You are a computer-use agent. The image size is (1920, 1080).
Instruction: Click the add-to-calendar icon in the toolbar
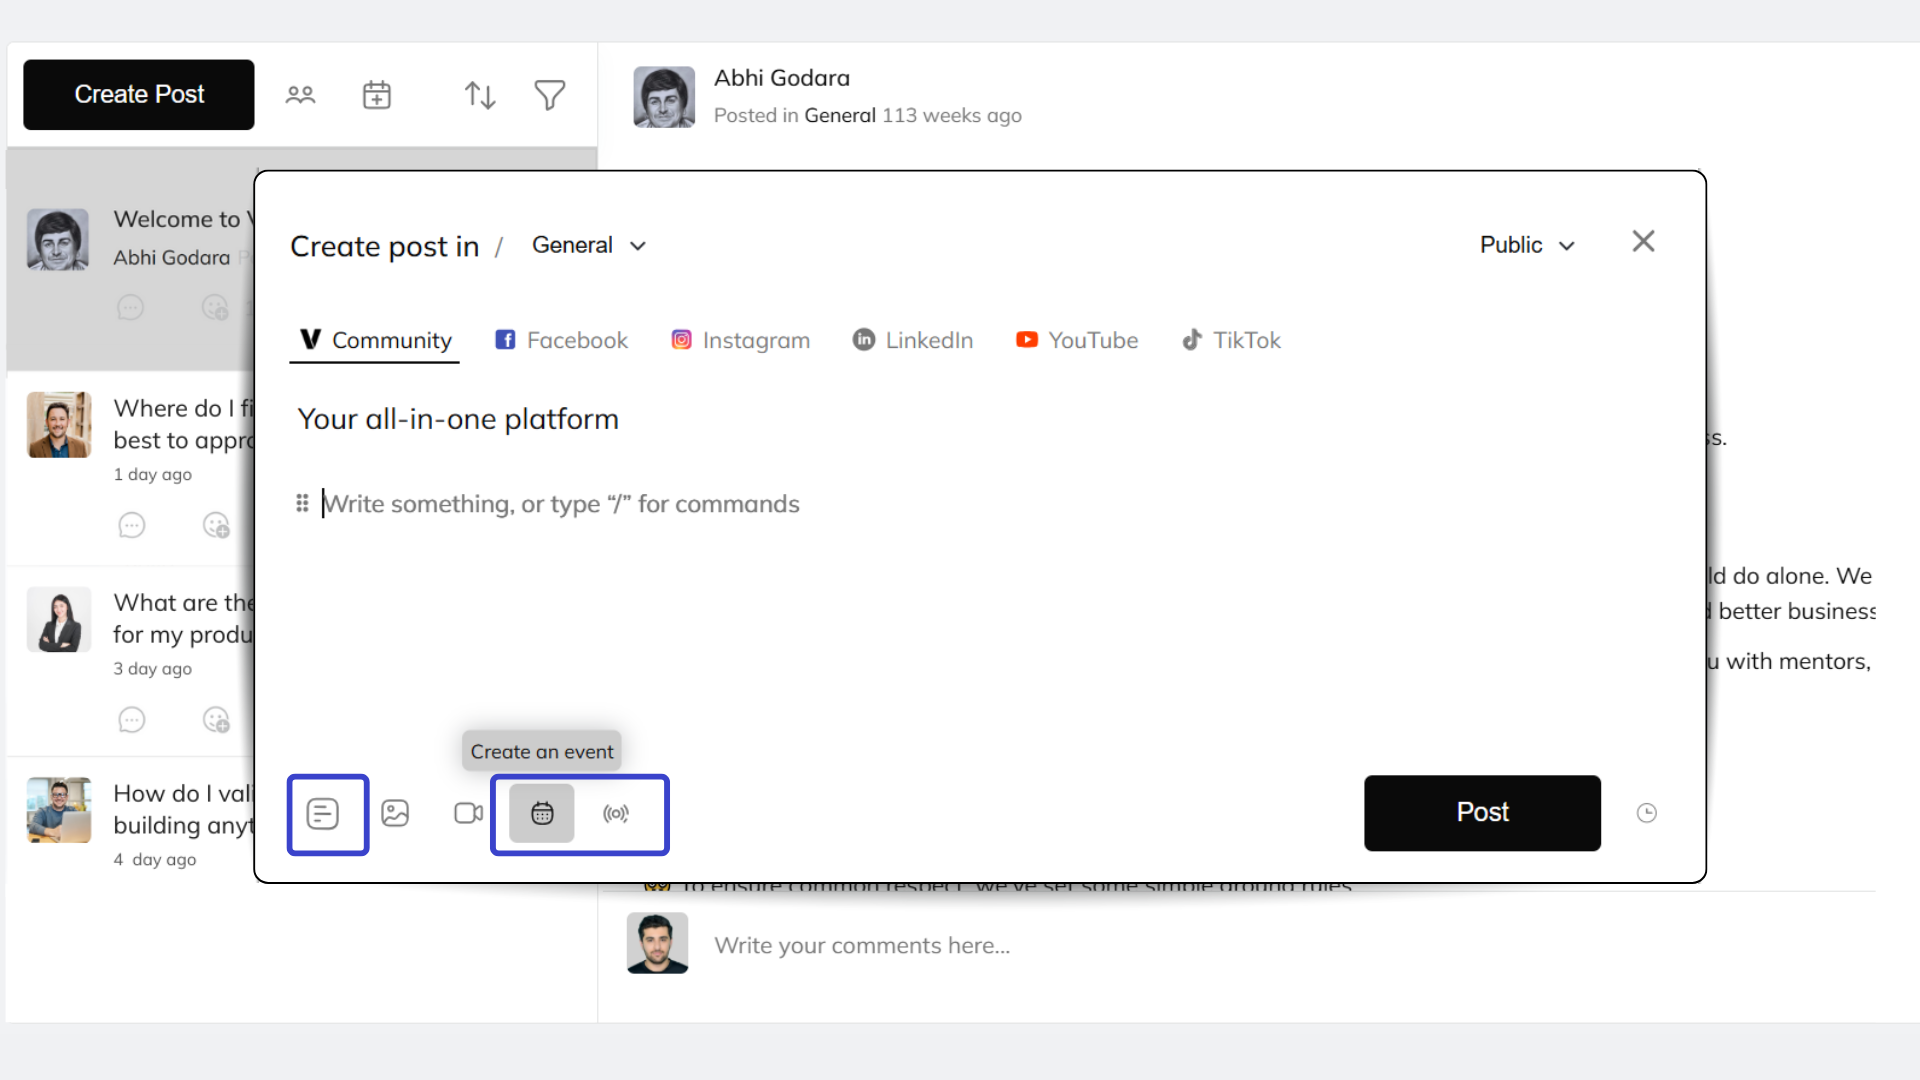coord(376,94)
